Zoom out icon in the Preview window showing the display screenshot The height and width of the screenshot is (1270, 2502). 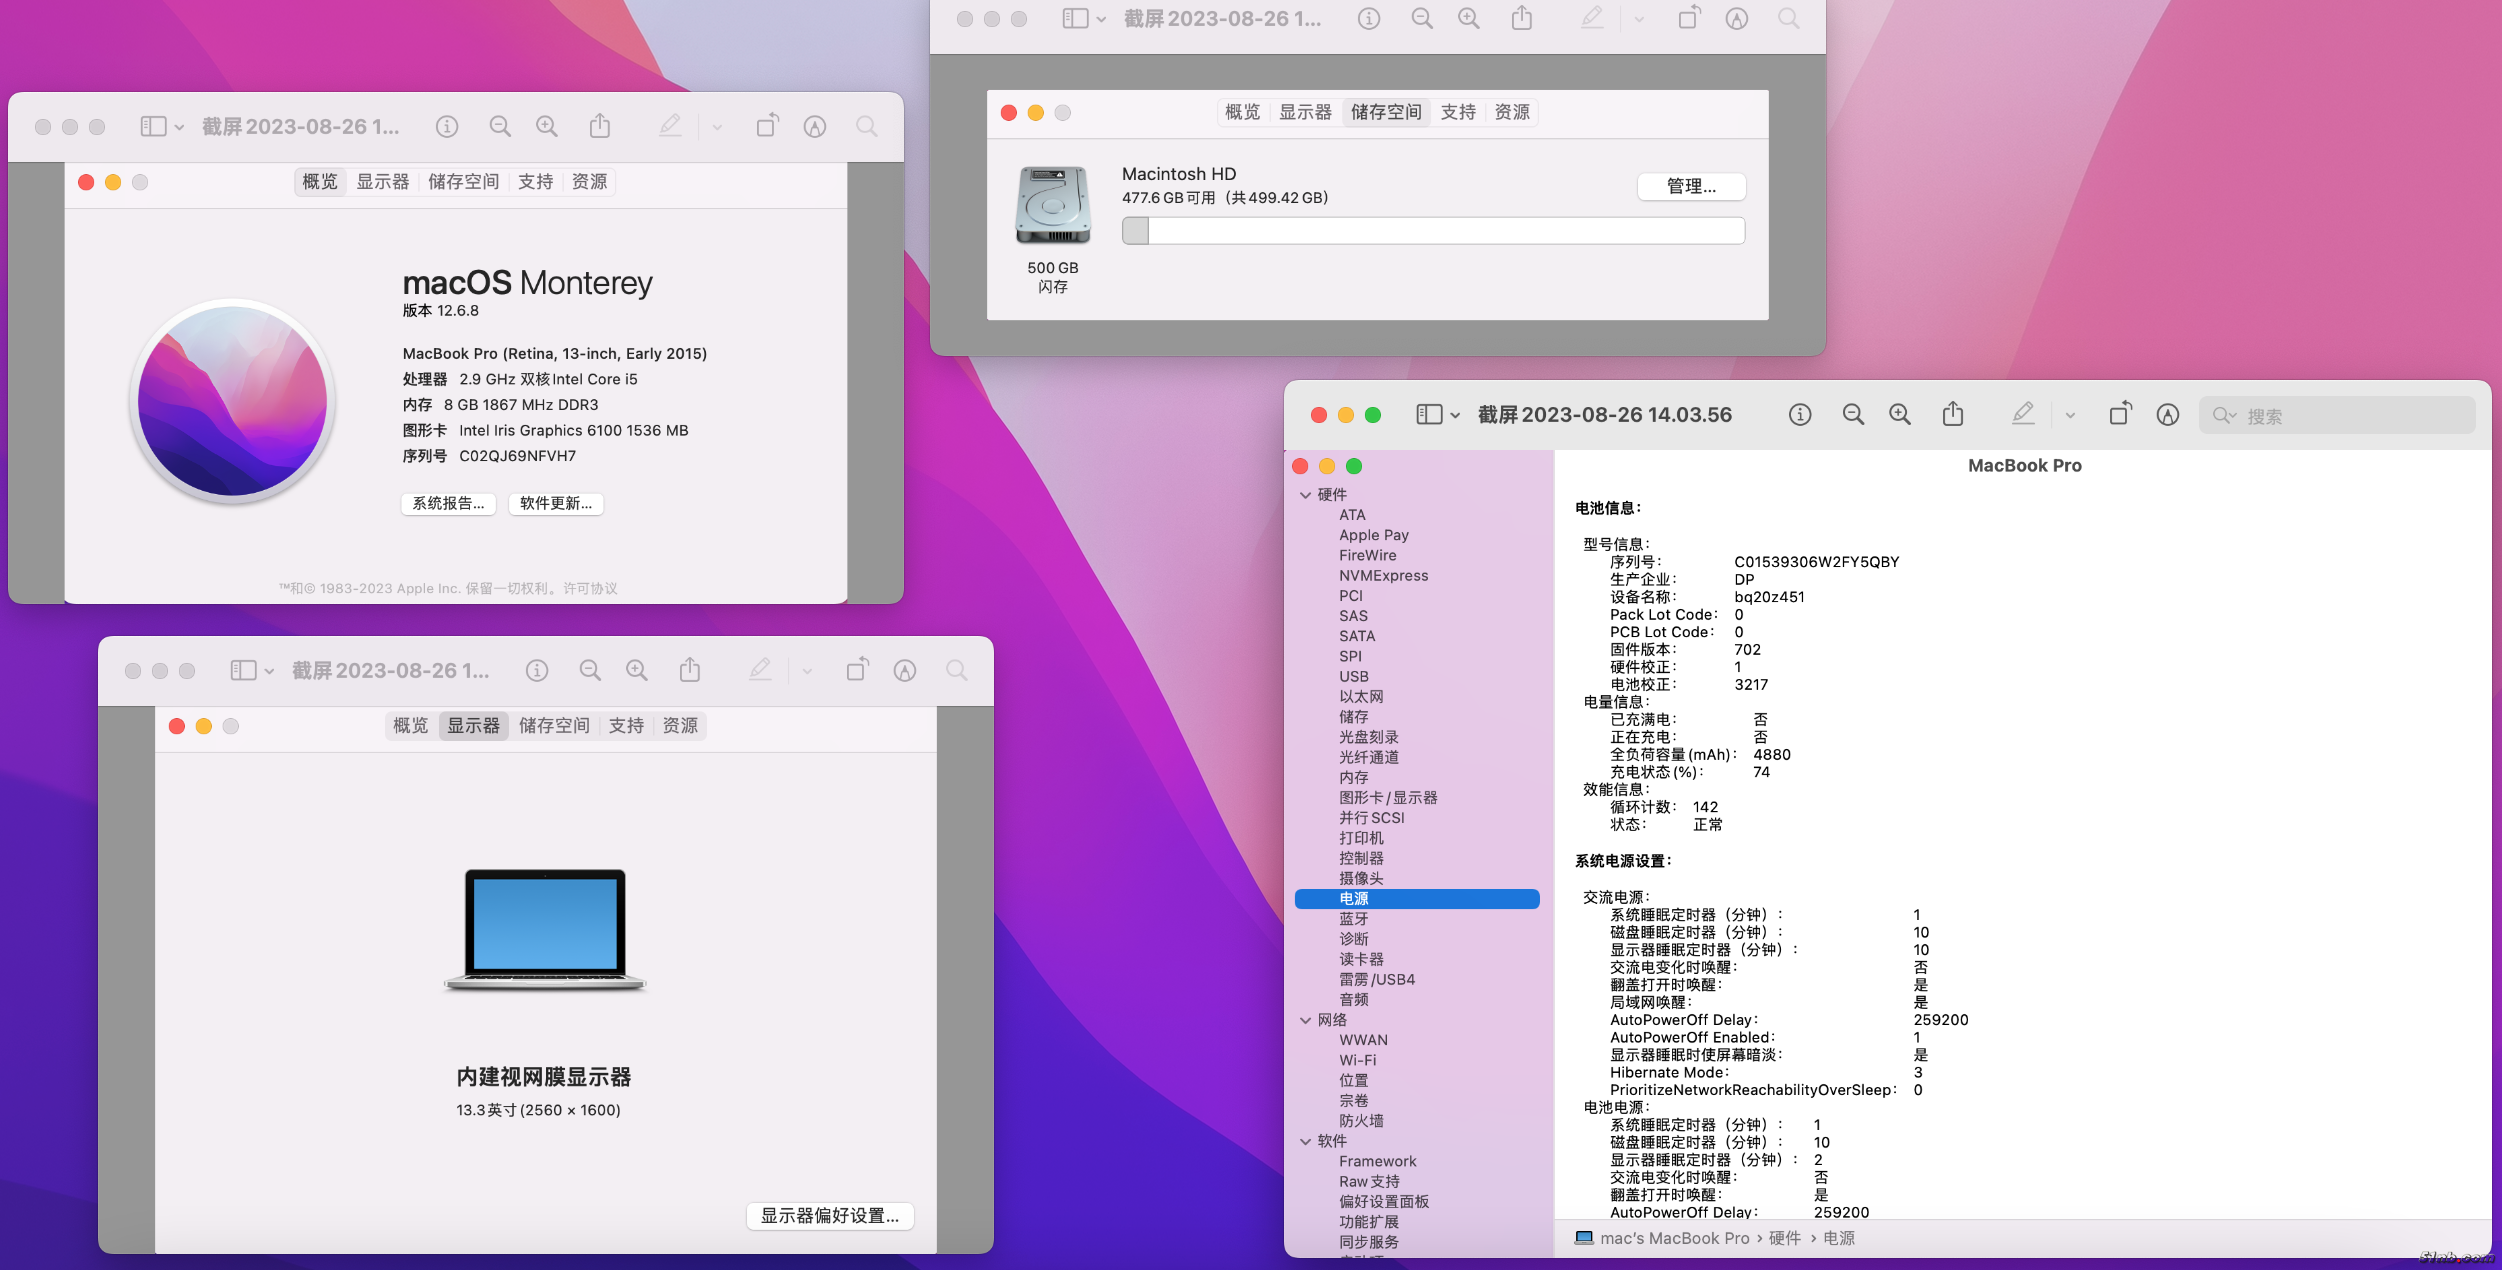point(590,671)
